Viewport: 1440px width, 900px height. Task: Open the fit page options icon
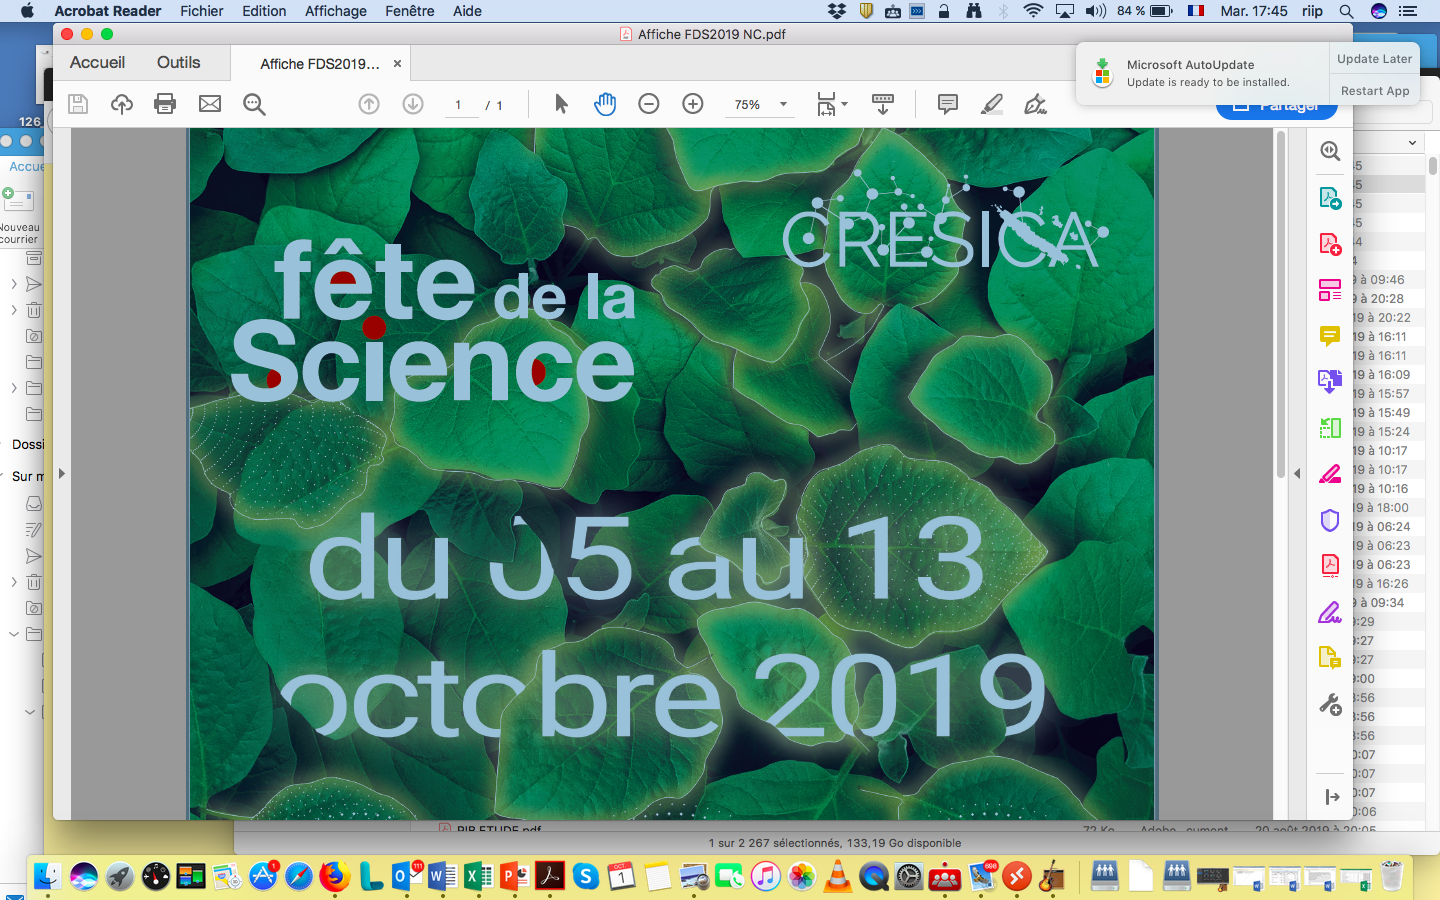click(831, 104)
